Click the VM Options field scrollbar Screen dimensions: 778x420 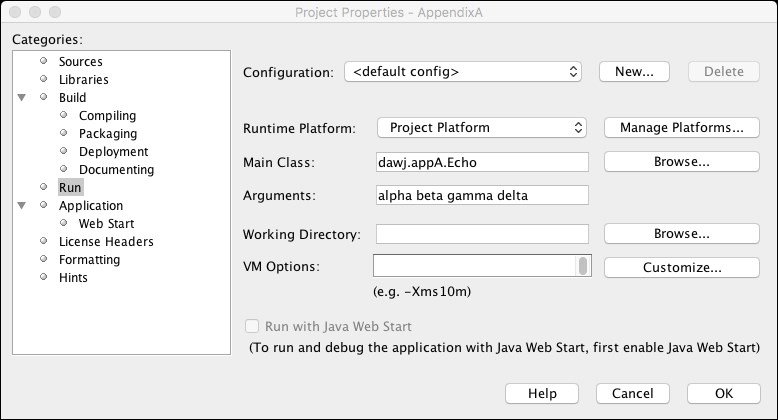pyautogui.click(x=583, y=266)
